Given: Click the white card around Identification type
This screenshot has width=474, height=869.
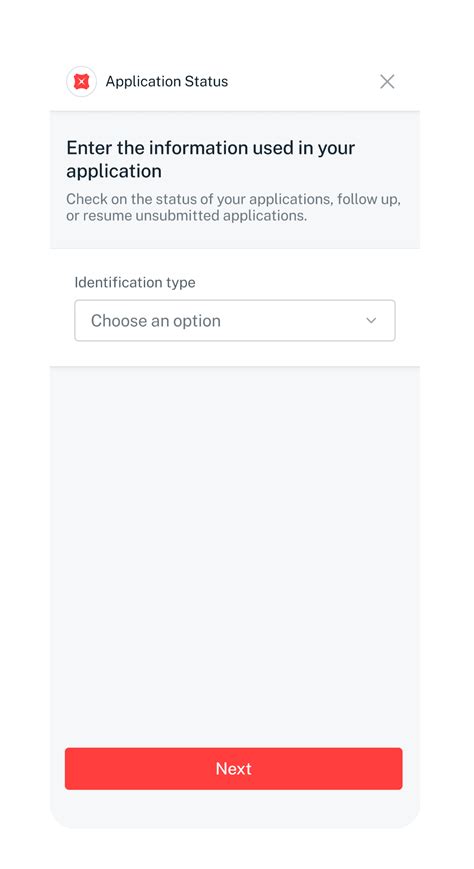Looking at the screenshot, I should (x=235, y=308).
